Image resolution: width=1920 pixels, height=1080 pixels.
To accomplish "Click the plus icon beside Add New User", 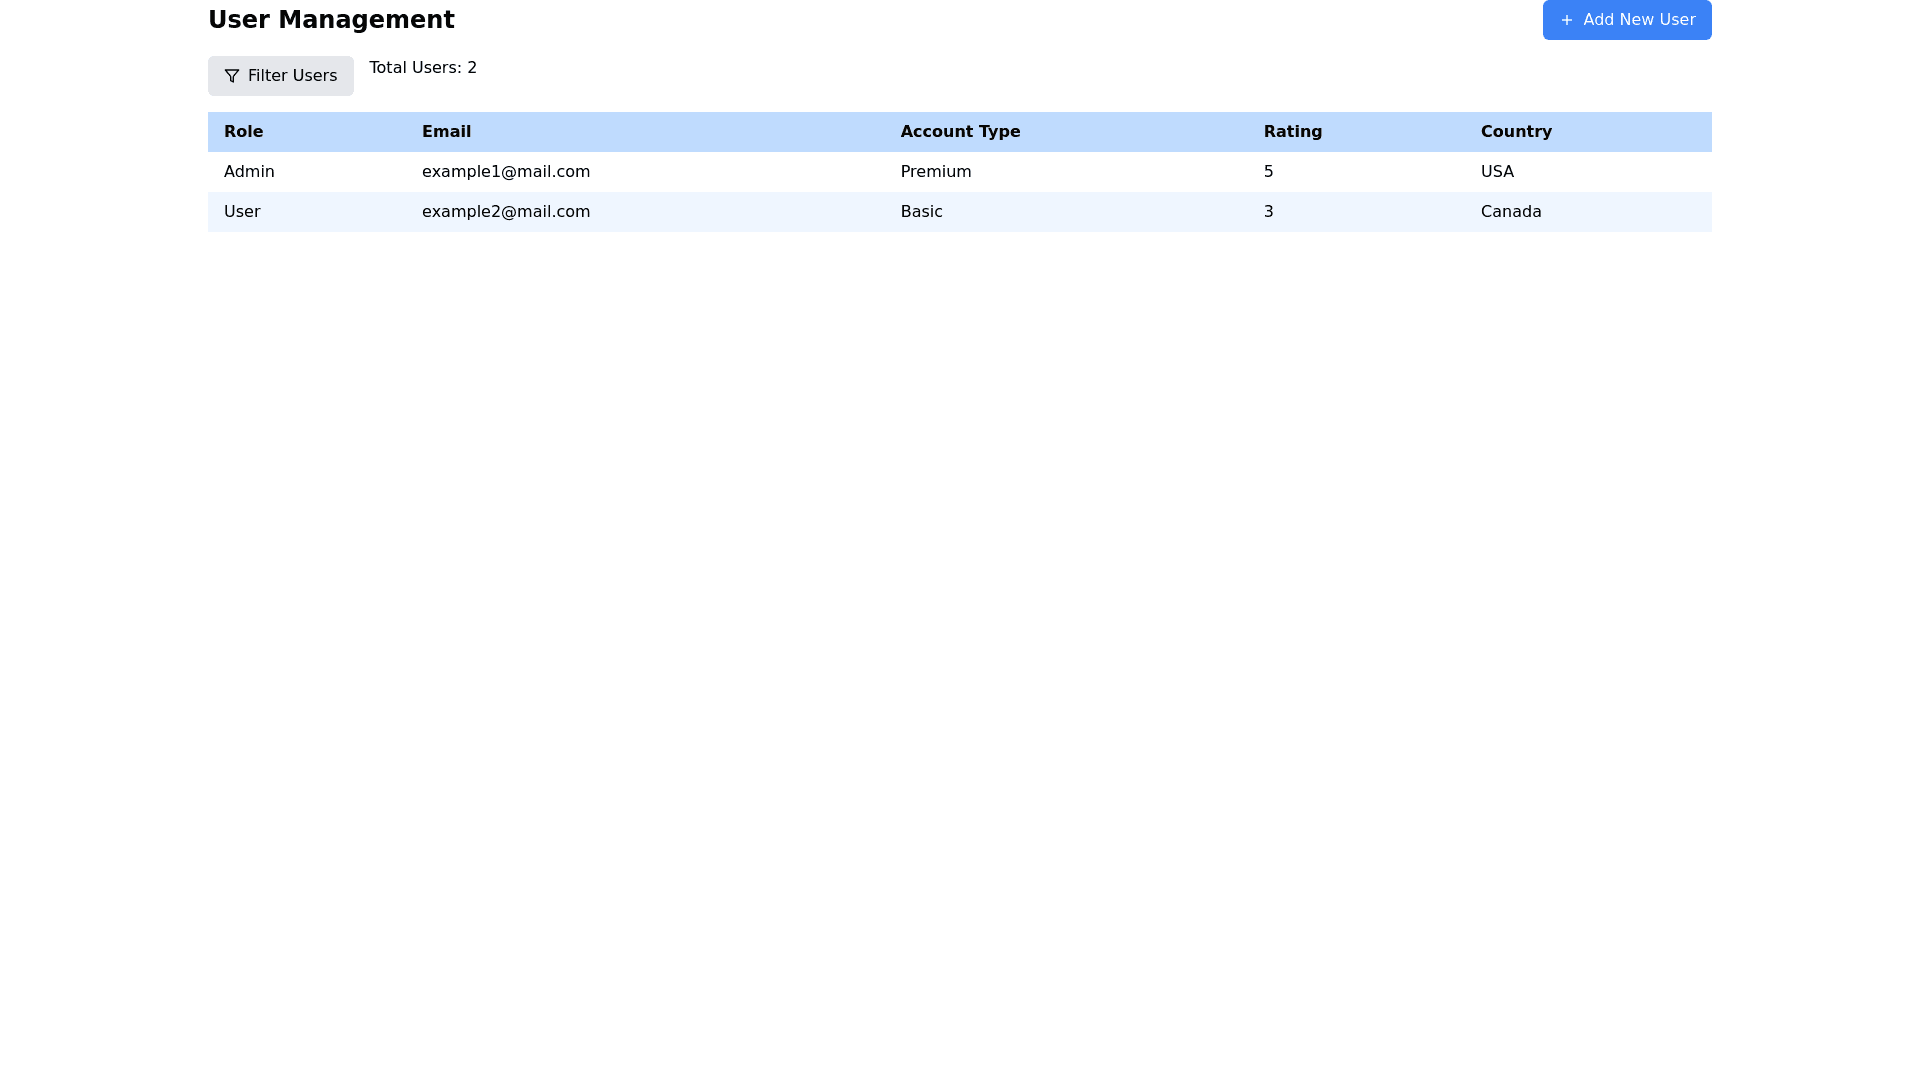I will click(x=1566, y=20).
